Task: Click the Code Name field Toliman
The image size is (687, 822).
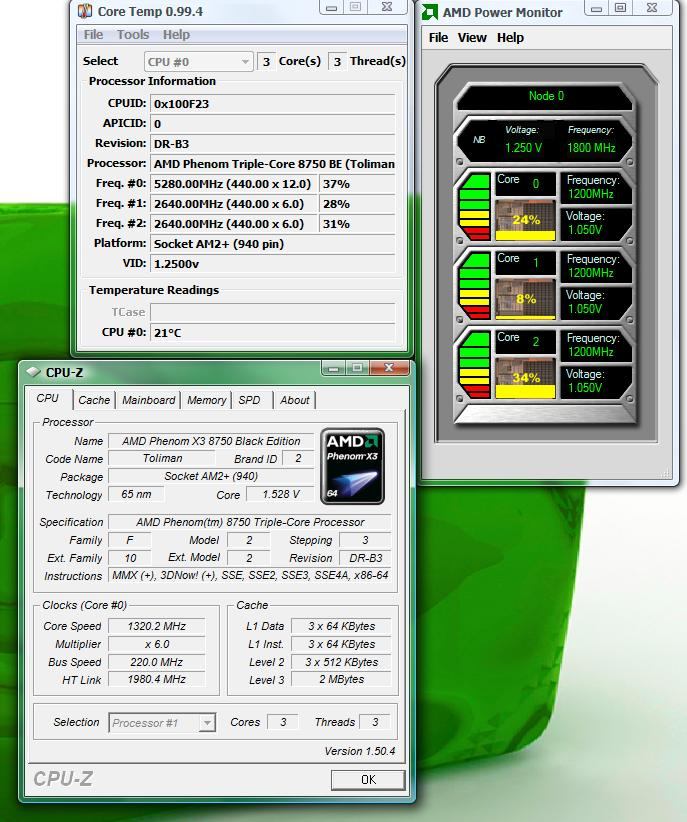Action: [163, 458]
